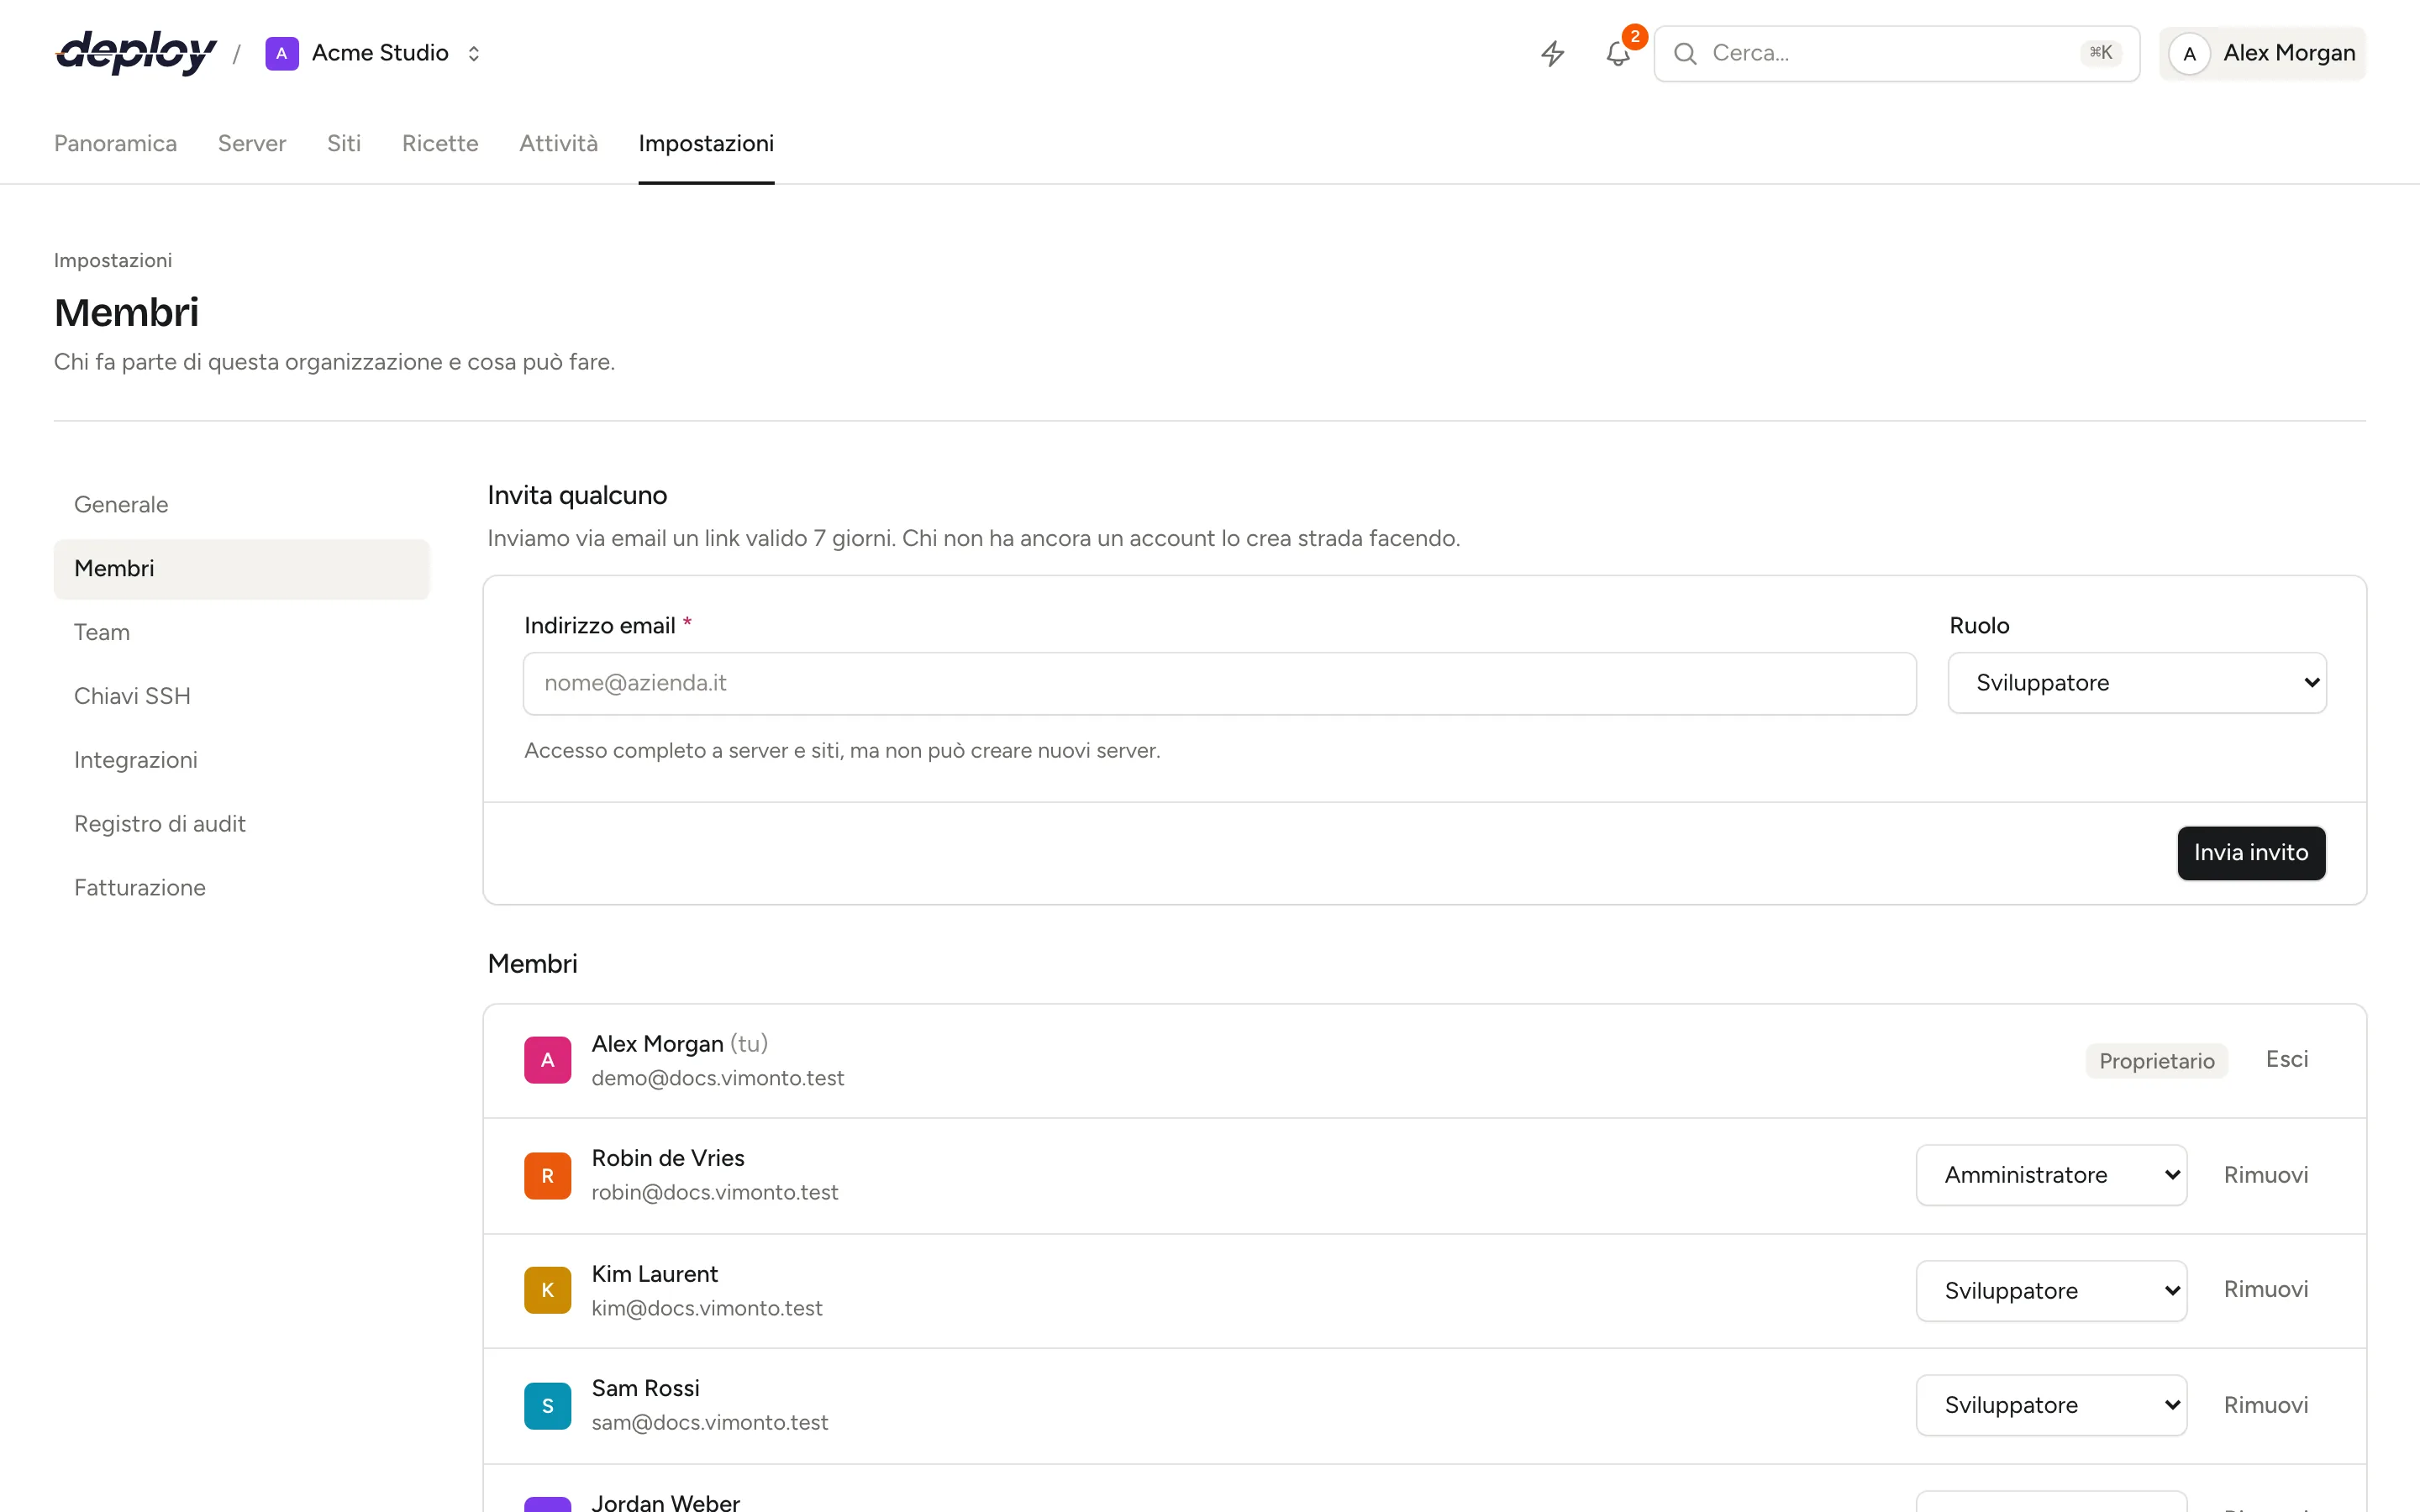2420x1512 pixels.
Task: Switch to the Server tab
Action: point(252,143)
